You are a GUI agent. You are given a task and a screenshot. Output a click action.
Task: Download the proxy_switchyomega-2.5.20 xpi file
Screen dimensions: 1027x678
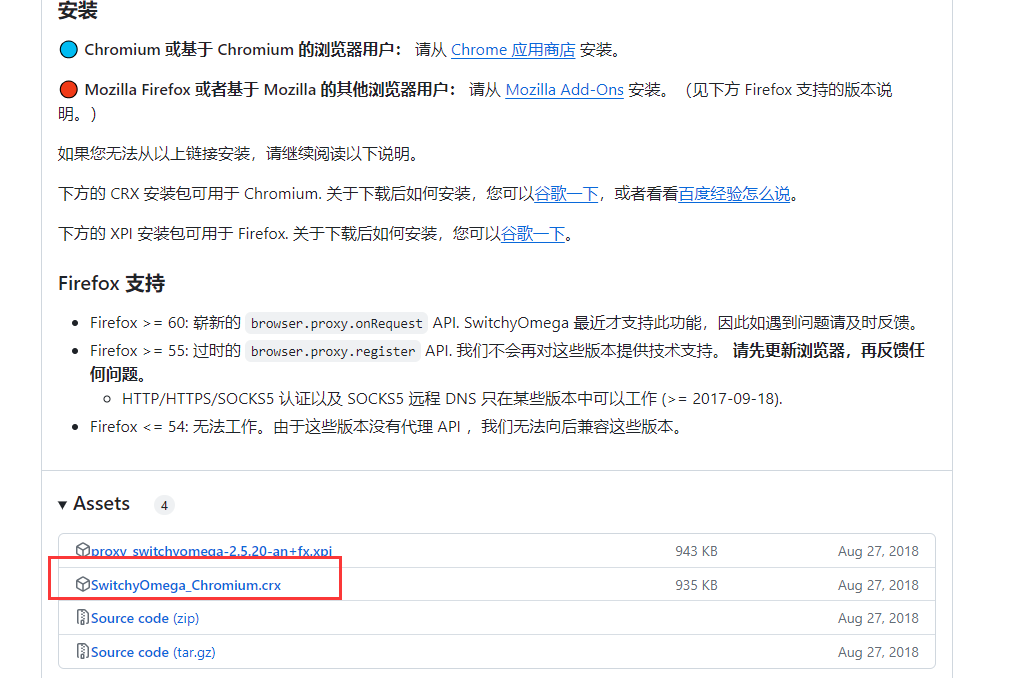pos(211,551)
